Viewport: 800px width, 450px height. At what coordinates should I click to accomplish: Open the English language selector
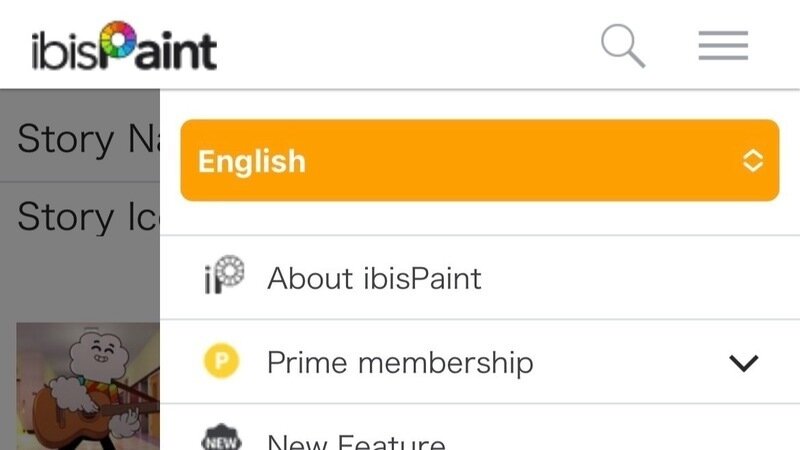479,161
